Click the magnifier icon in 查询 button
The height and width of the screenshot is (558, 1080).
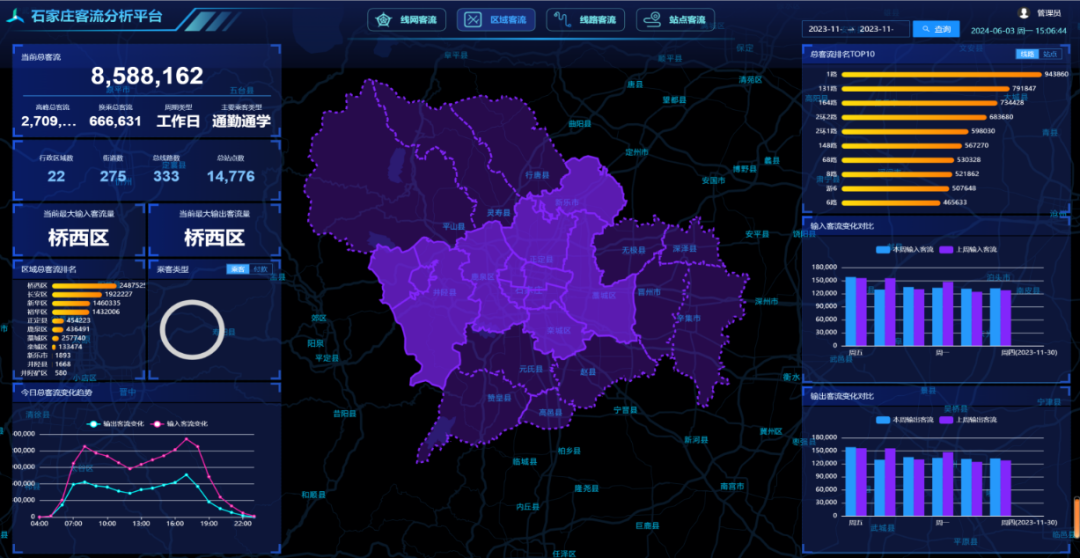(926, 30)
